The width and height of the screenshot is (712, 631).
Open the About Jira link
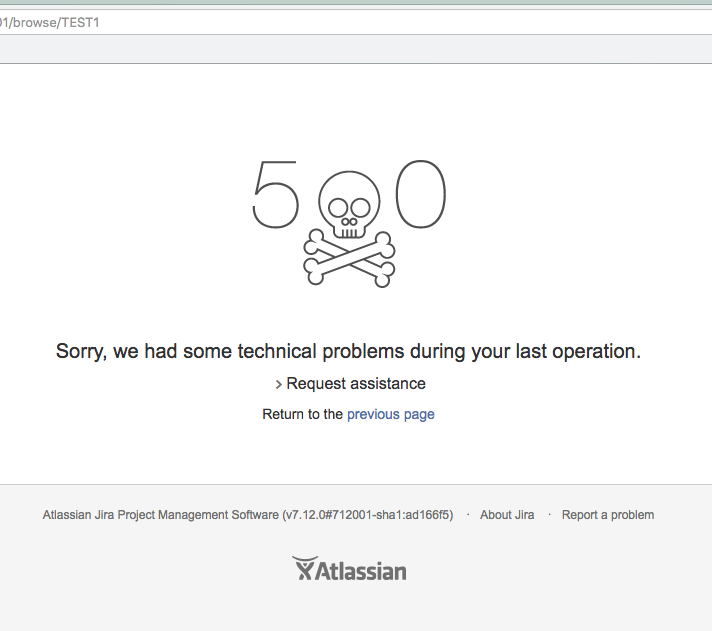click(507, 515)
